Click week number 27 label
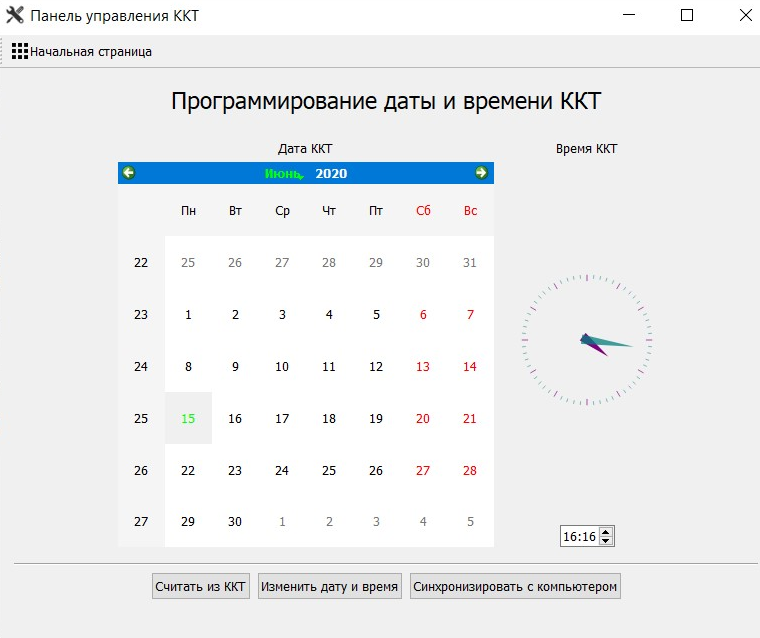Viewport: 760px width, 638px height. [x=141, y=522]
